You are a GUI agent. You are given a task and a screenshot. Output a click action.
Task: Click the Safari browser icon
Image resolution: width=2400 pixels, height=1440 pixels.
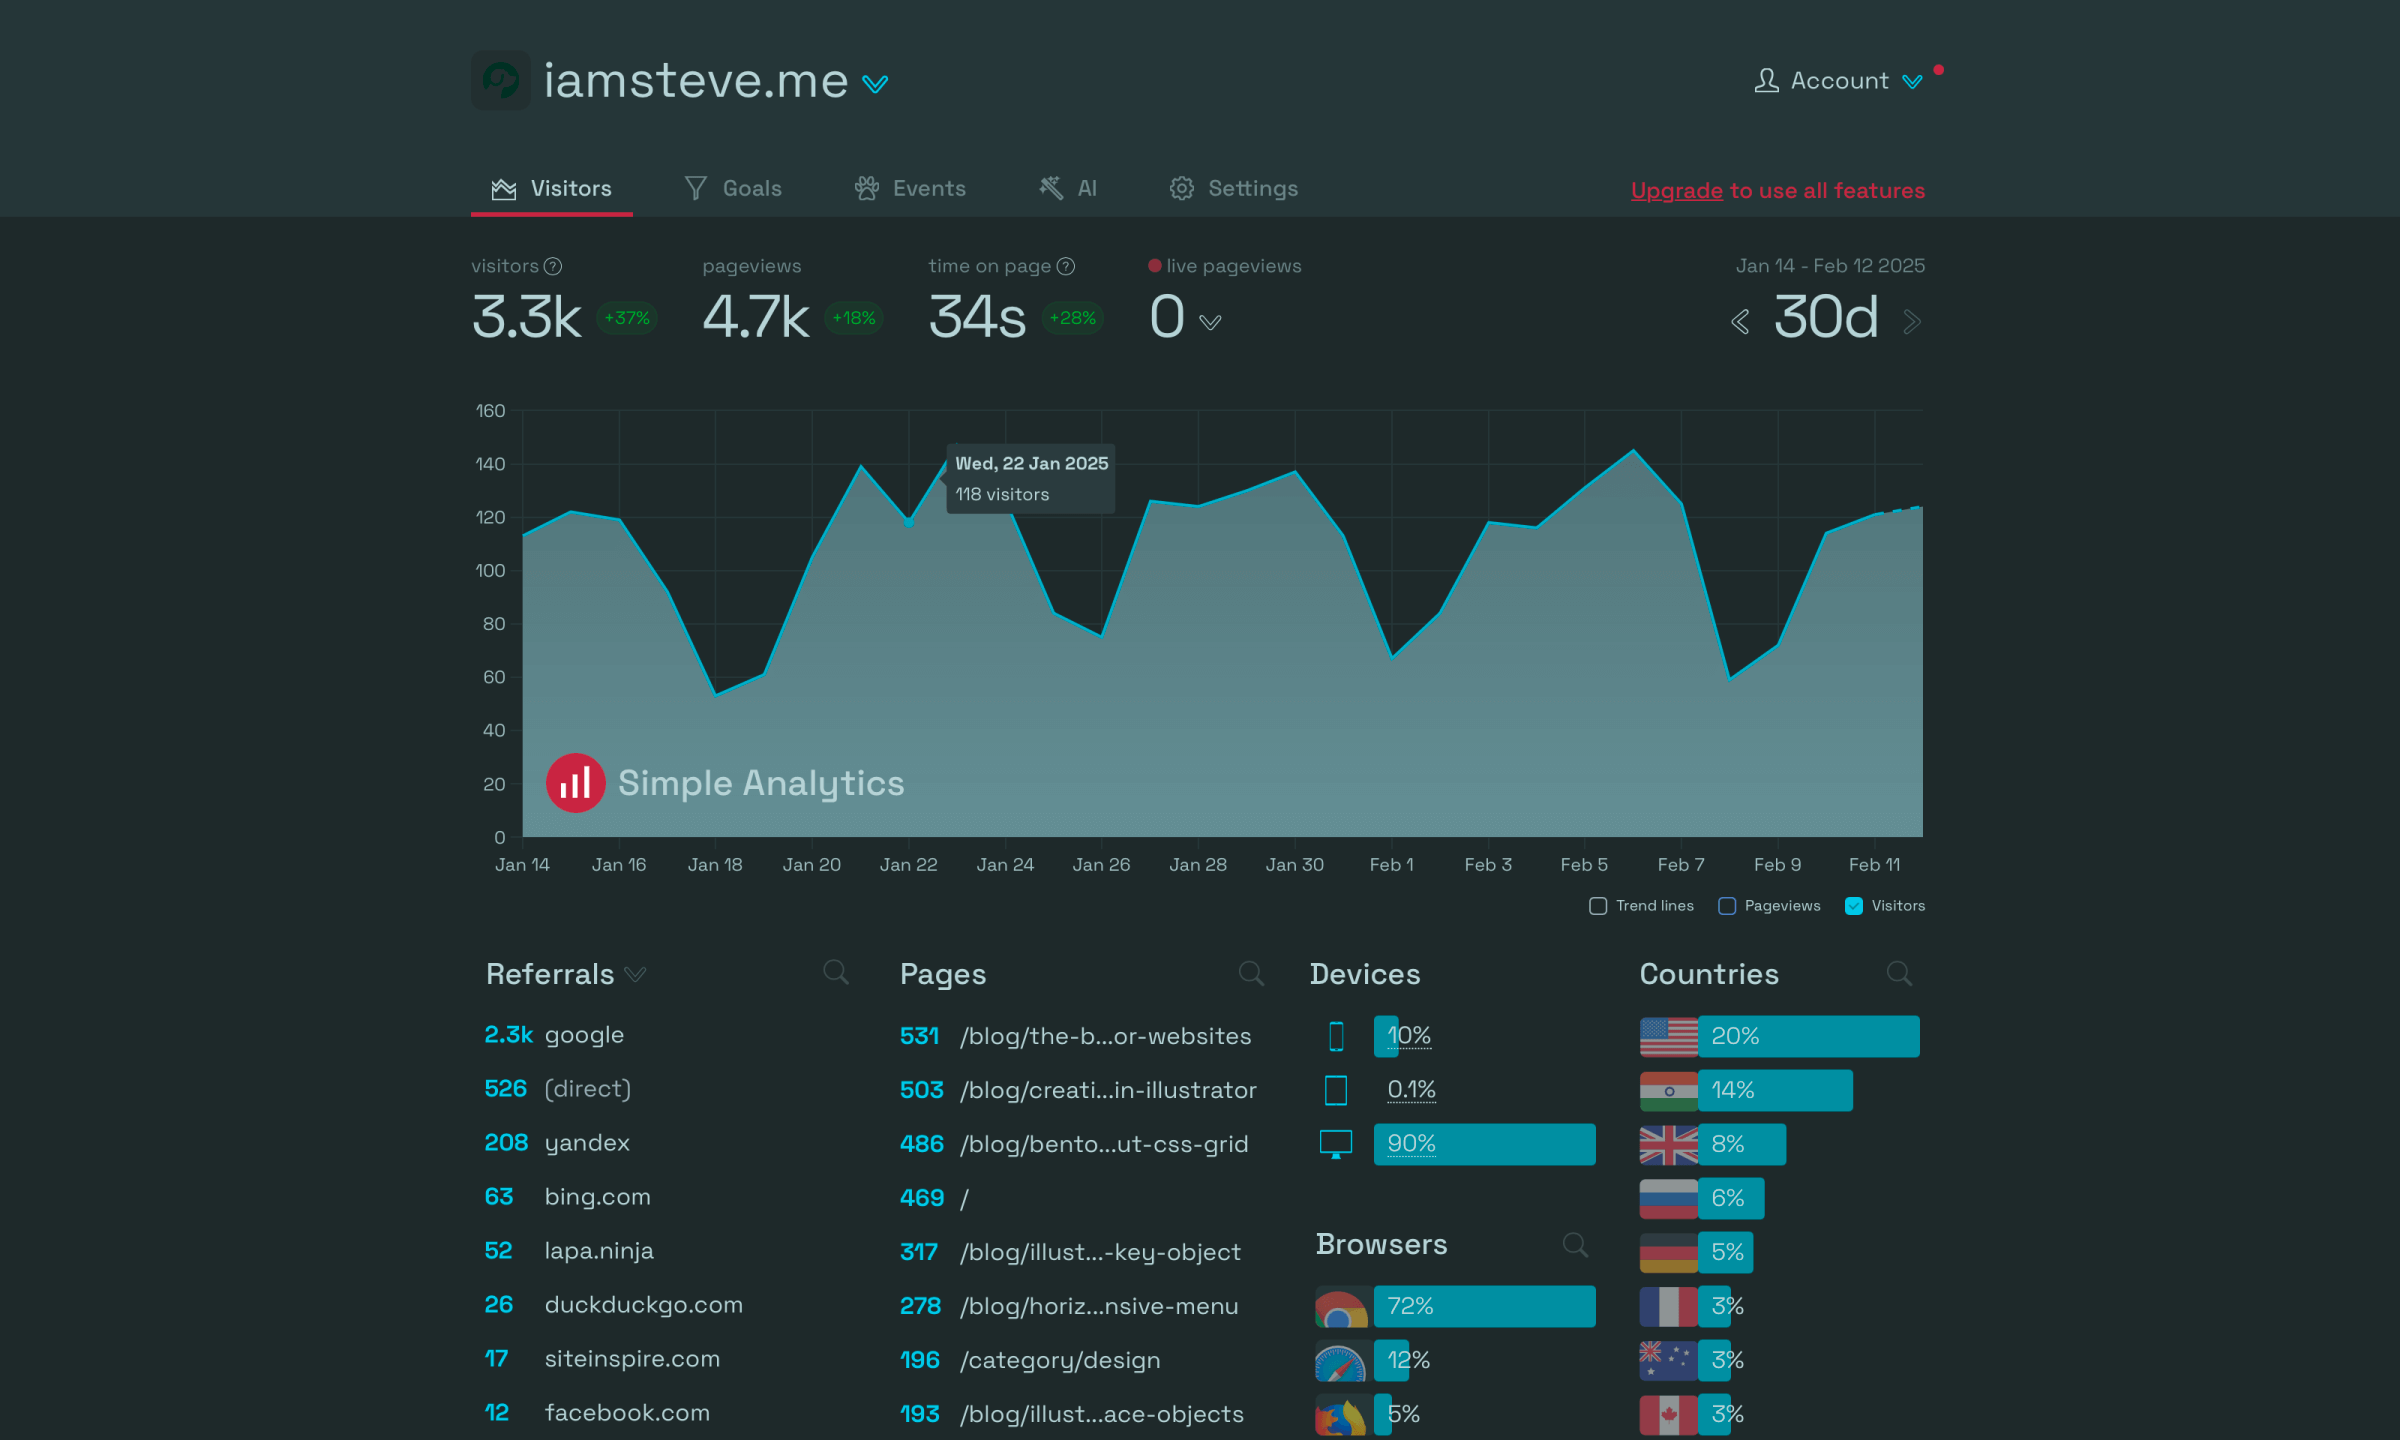pos(1341,1361)
